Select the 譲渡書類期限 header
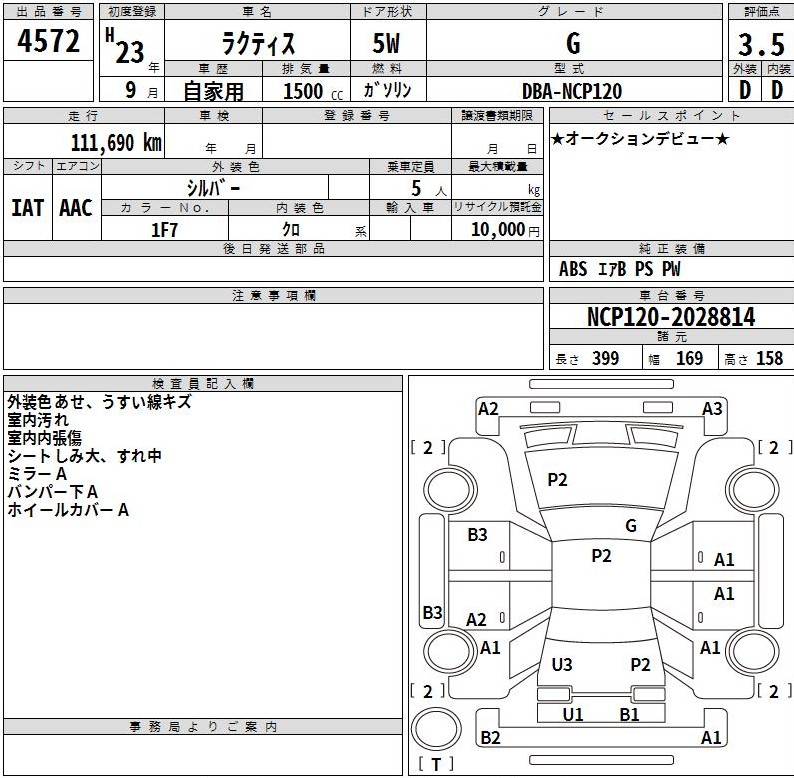Screen dimensions: 794x778 point(497,115)
